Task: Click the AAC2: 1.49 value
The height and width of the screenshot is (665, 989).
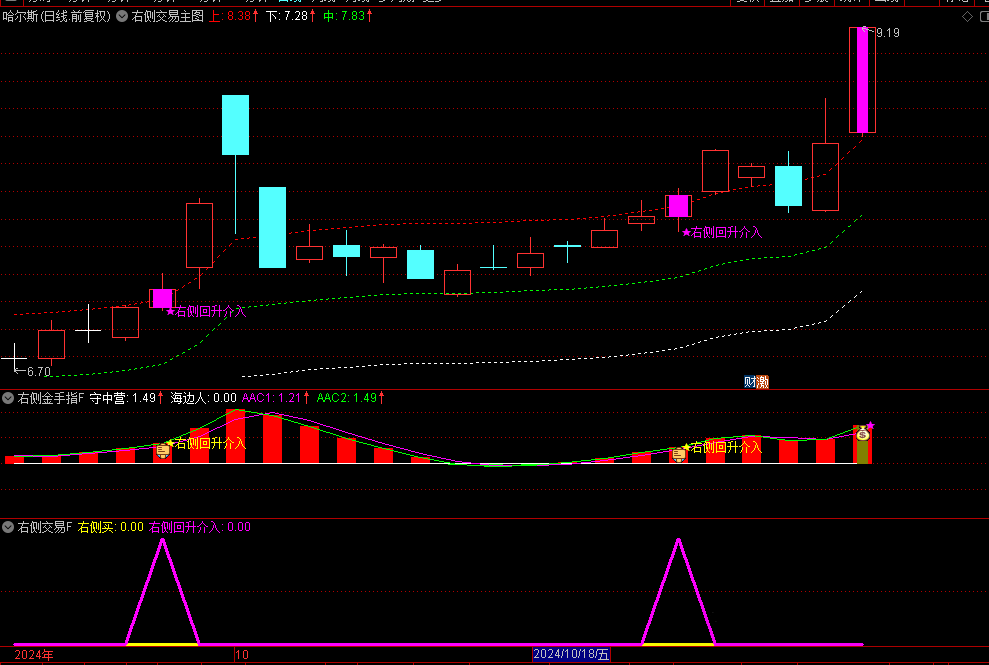Action: click(x=350, y=398)
